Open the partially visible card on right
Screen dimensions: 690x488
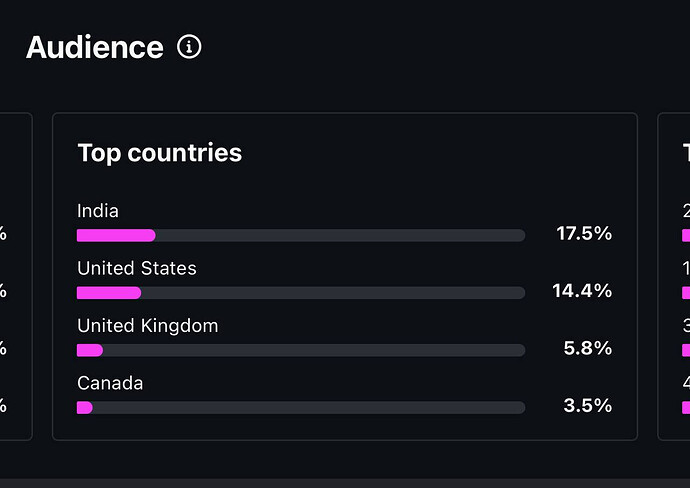pos(674,276)
